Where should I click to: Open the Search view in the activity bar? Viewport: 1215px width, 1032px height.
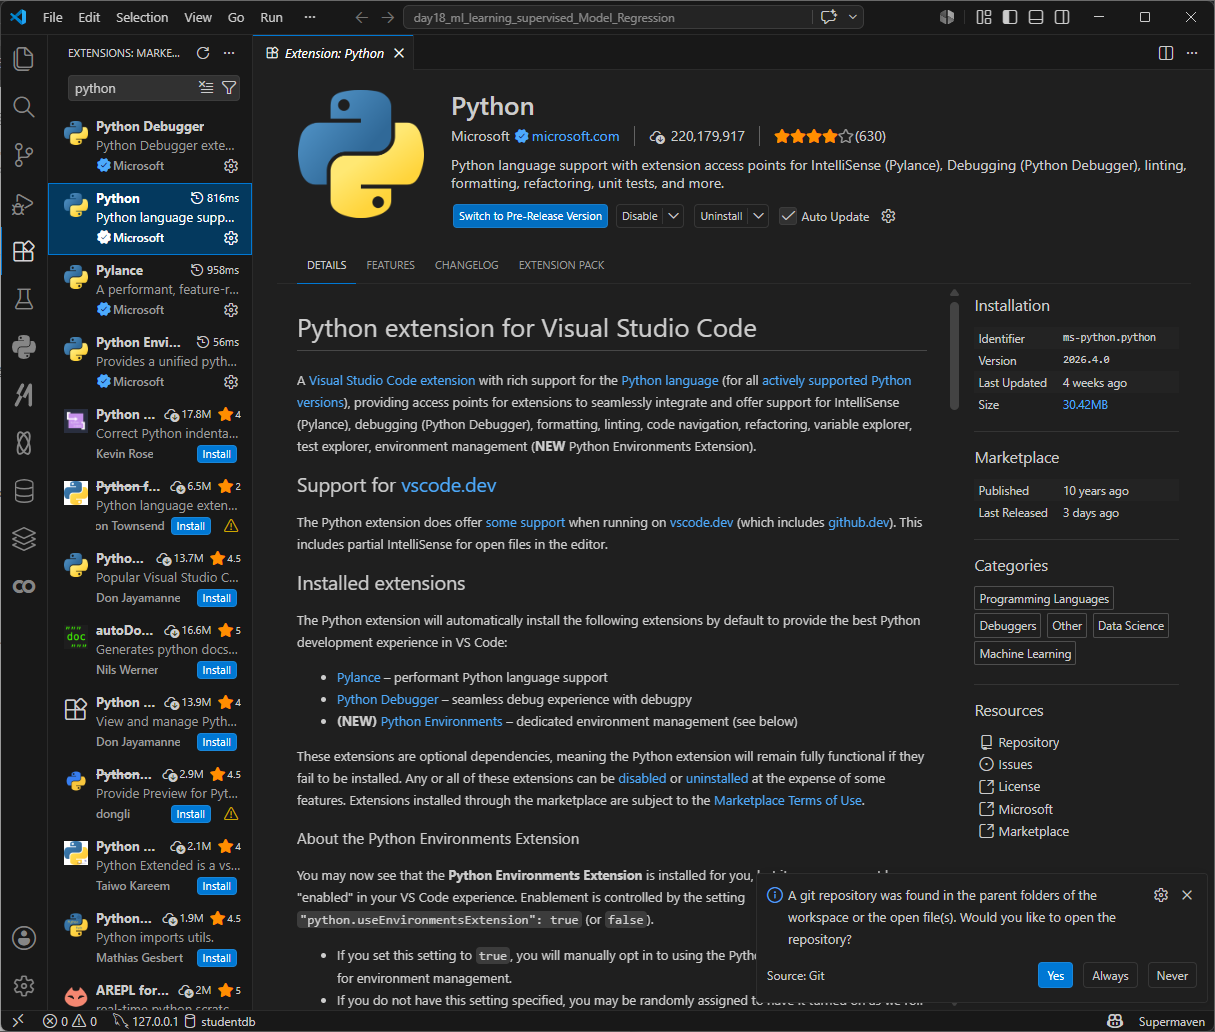pos(24,106)
